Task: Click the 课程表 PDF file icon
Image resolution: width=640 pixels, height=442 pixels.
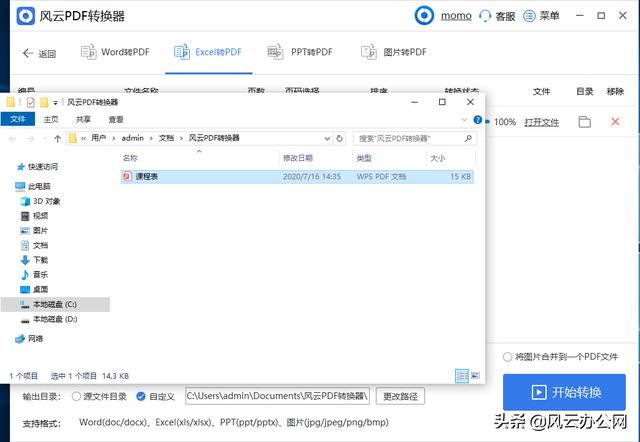Action: pos(127,176)
